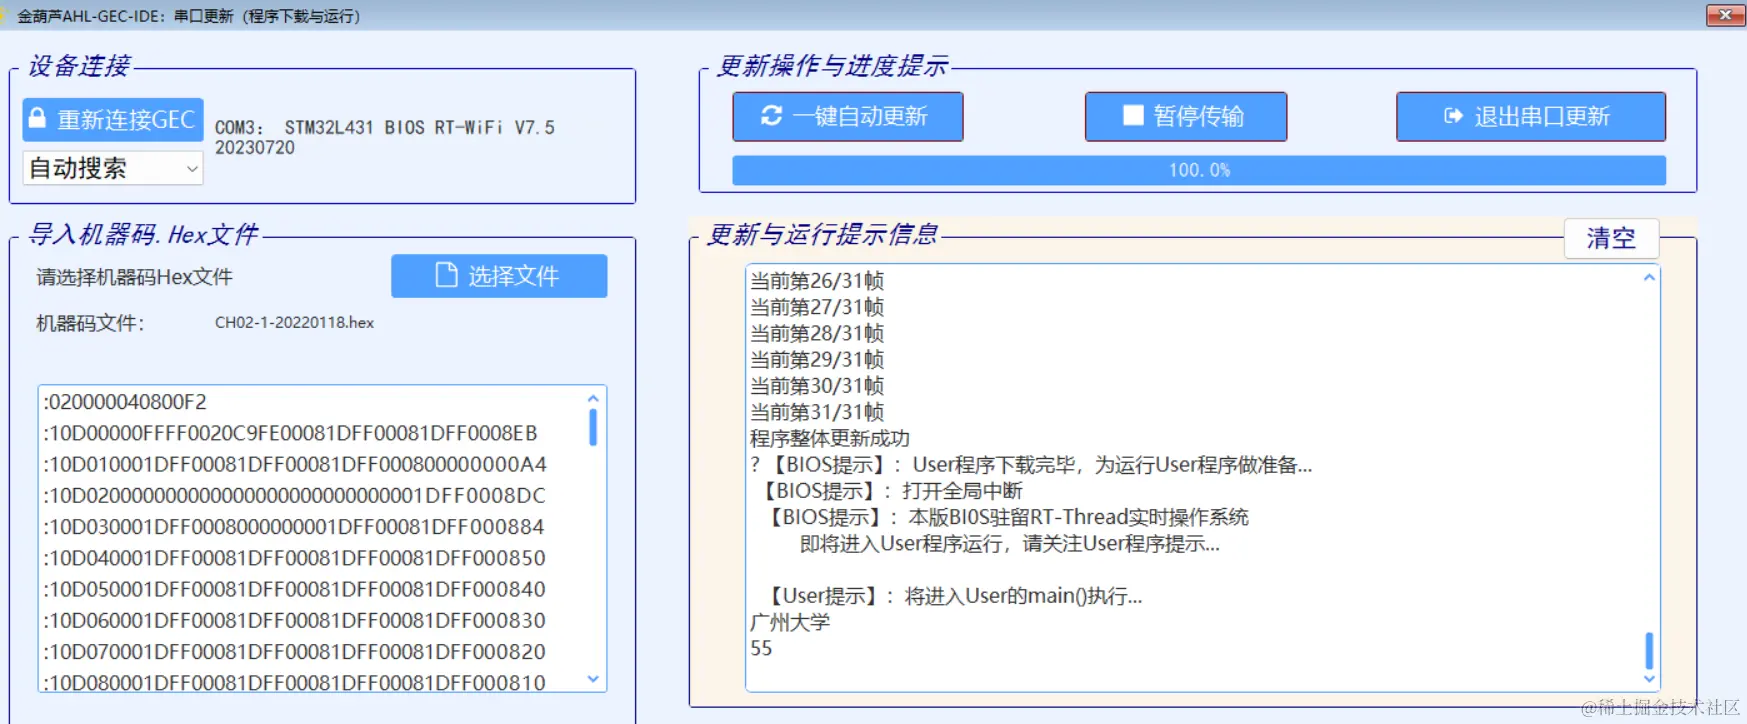1747x724 pixels.
Task: Close the serial update window
Action: click(x=1725, y=14)
